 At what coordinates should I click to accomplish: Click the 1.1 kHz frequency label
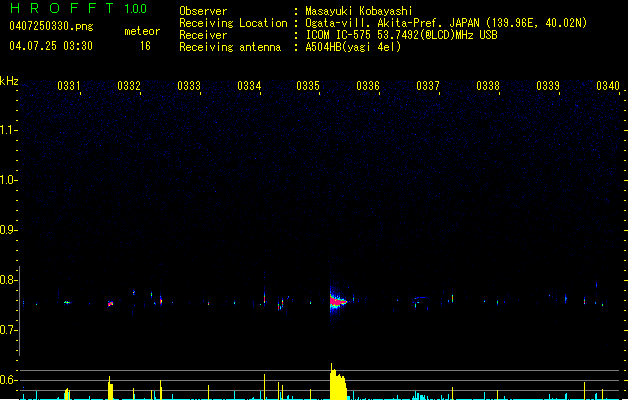pos(7,130)
